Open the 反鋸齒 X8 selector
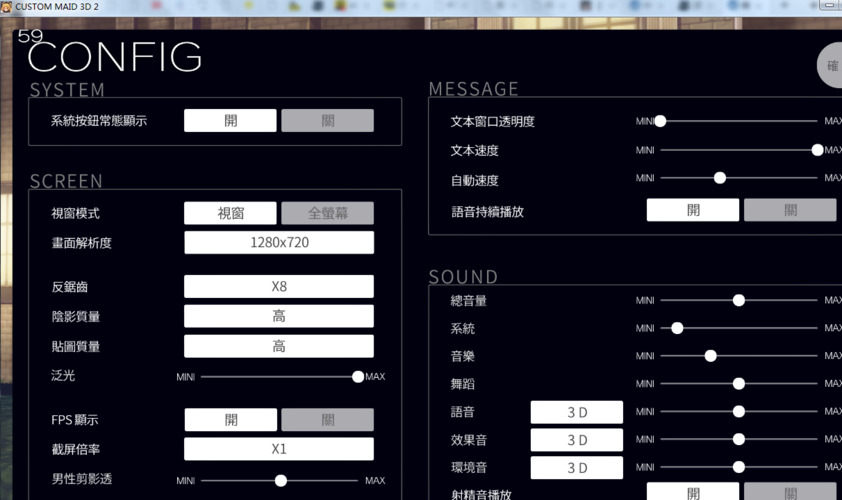Viewport: 842px width, 500px height. click(x=279, y=286)
